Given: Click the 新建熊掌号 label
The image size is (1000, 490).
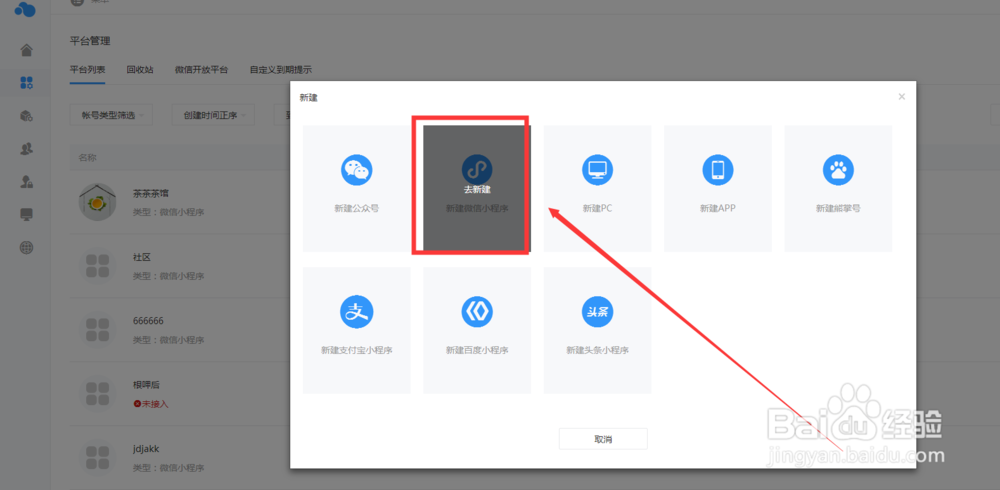Looking at the screenshot, I should 838,209.
